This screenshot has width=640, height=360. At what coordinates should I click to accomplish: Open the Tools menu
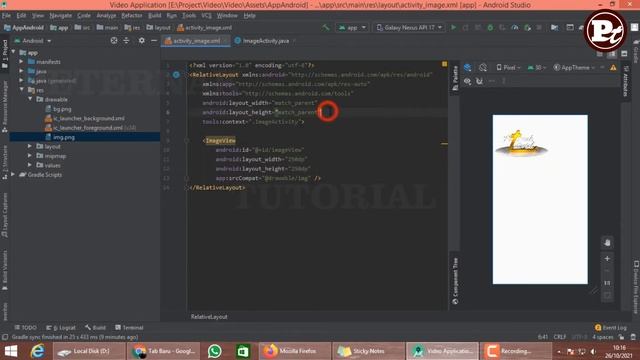pos(189,16)
